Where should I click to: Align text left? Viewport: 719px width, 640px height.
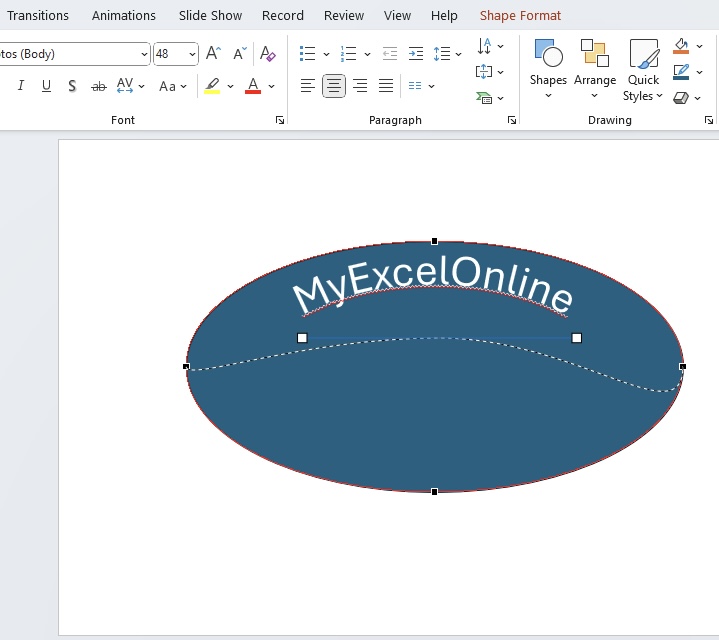pyautogui.click(x=308, y=86)
